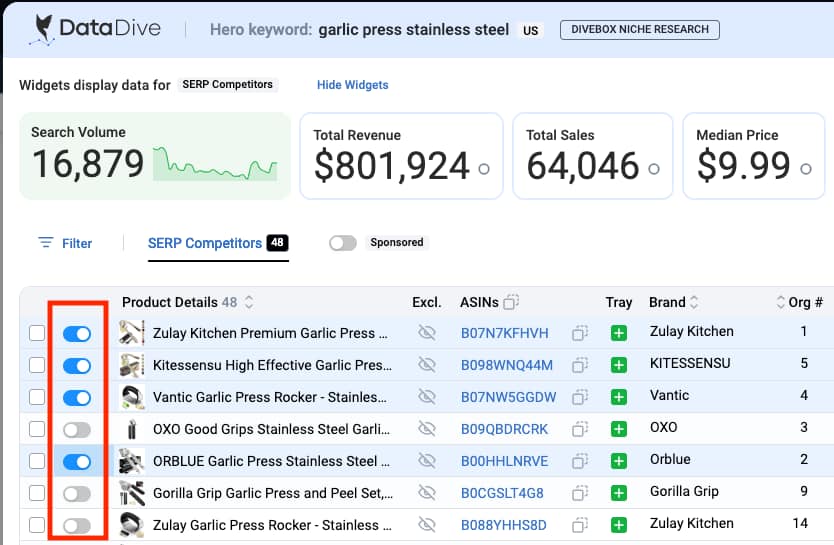Copy ASIN icon next to B00HHLNRVE
Screen dimensions: 834x545
pyautogui.click(x=579, y=461)
